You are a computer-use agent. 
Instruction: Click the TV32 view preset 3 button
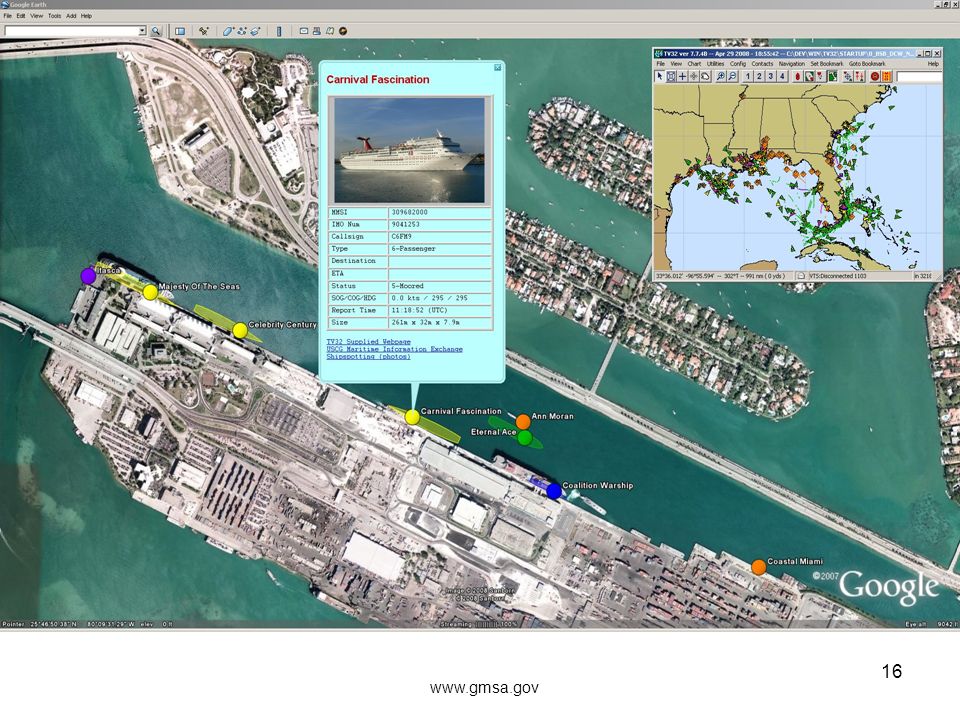pos(770,76)
